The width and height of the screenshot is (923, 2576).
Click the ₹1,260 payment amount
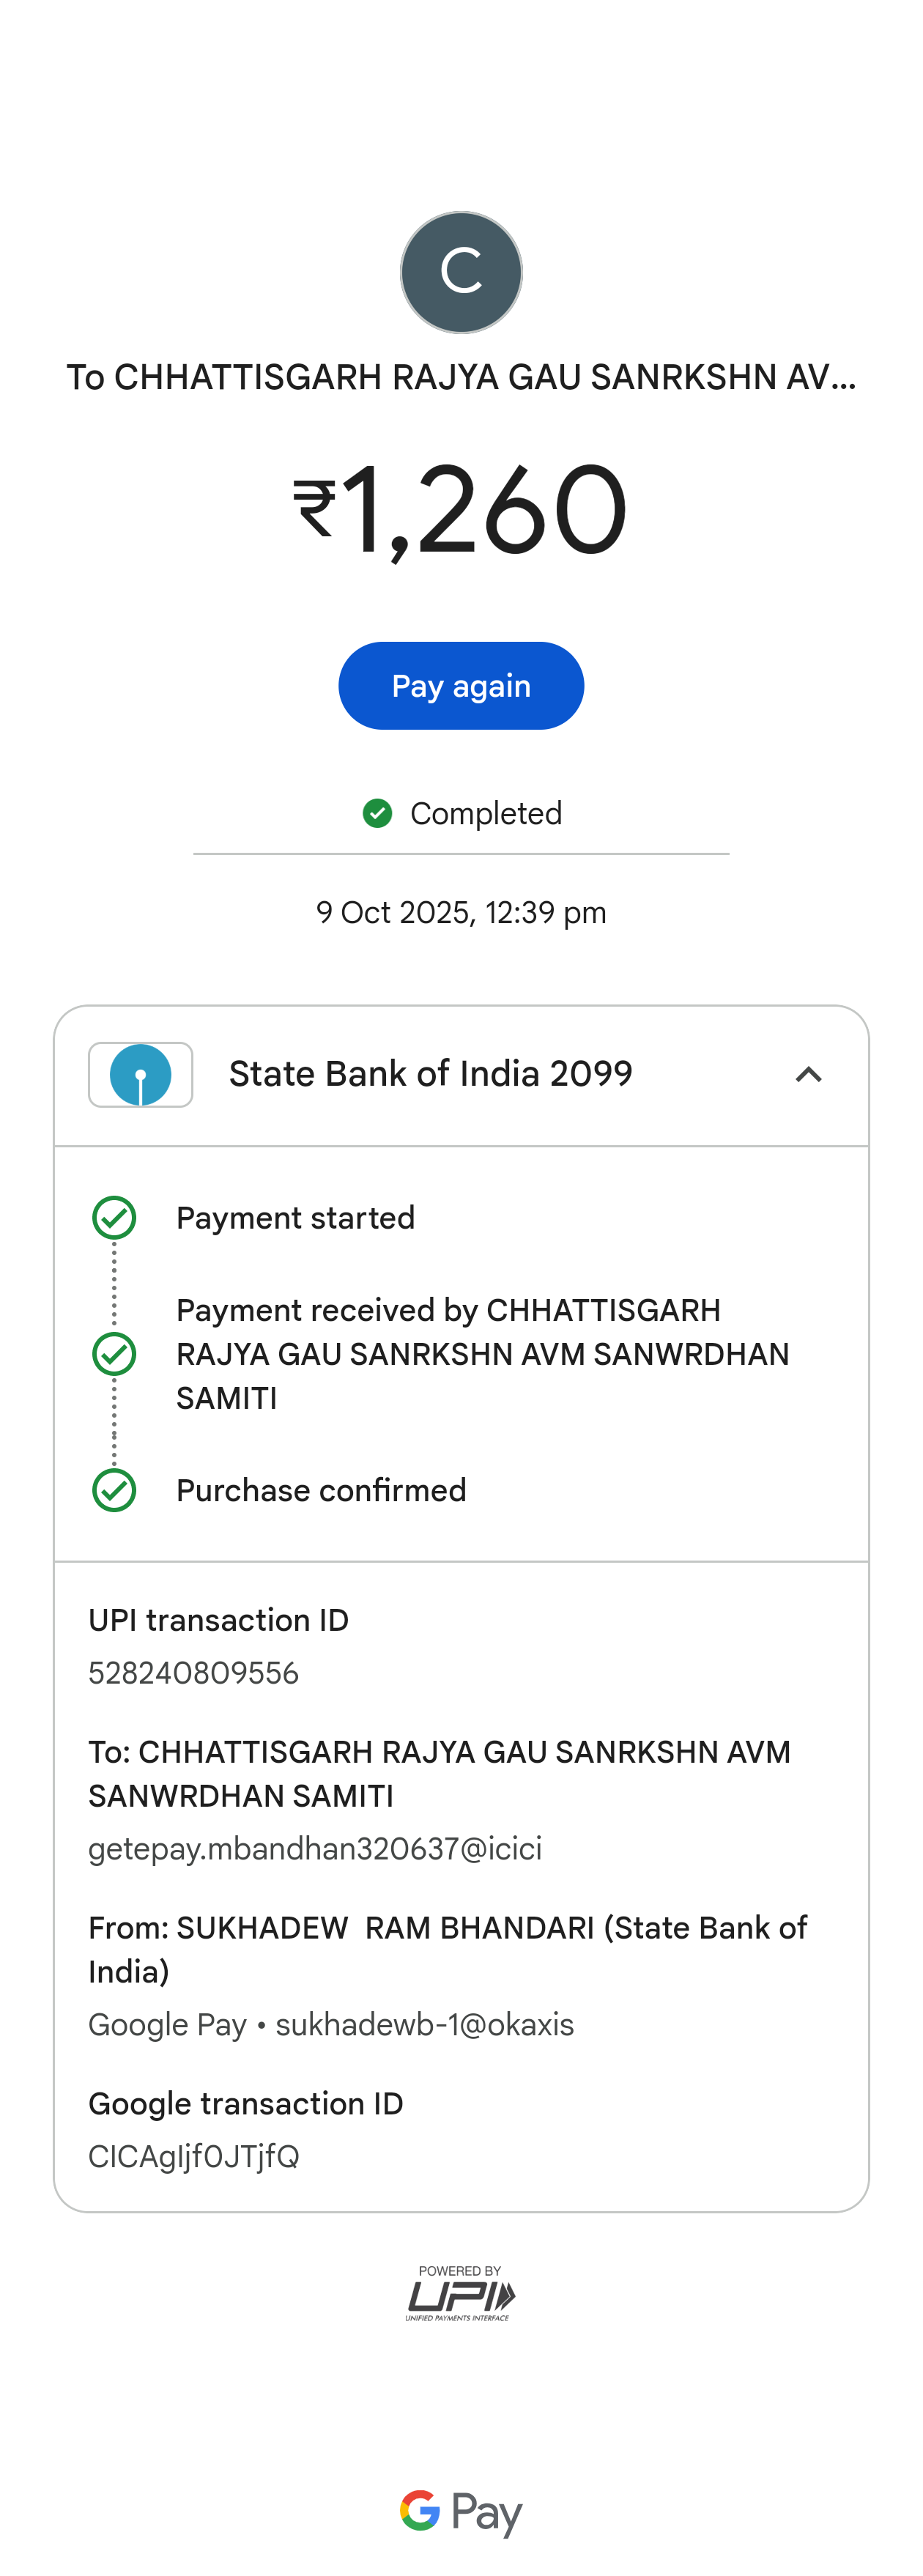pos(461,509)
